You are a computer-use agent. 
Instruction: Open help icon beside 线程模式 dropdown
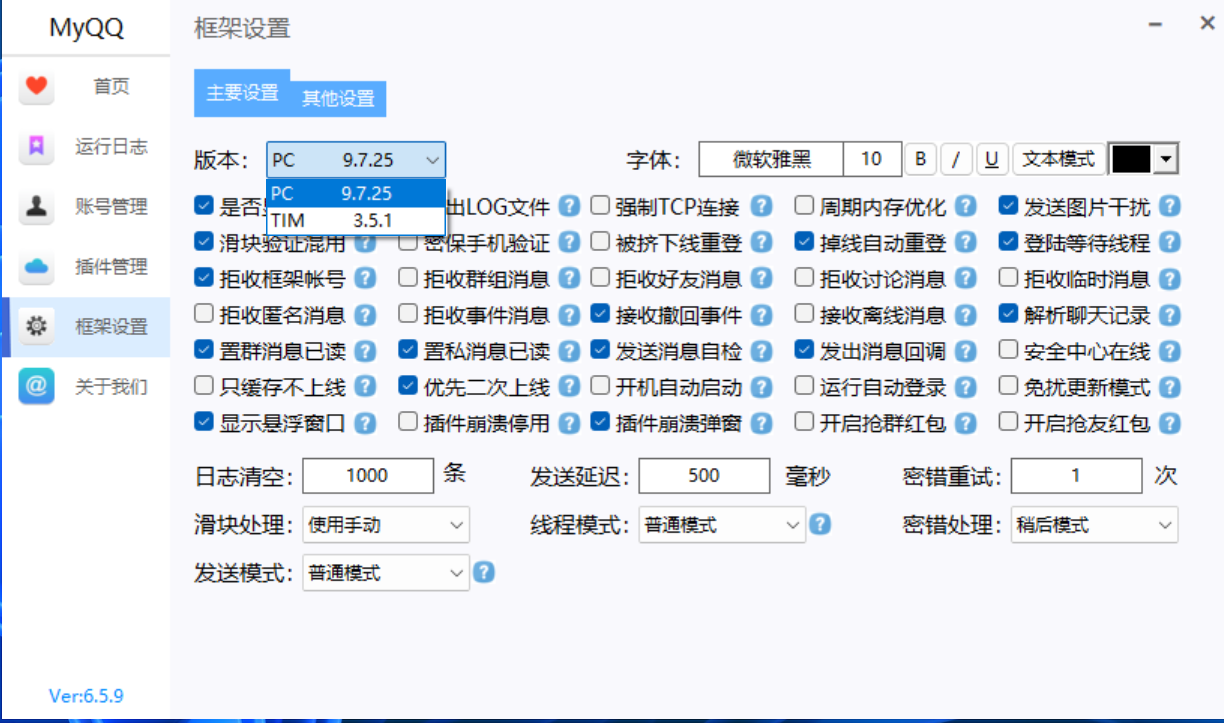point(820,524)
